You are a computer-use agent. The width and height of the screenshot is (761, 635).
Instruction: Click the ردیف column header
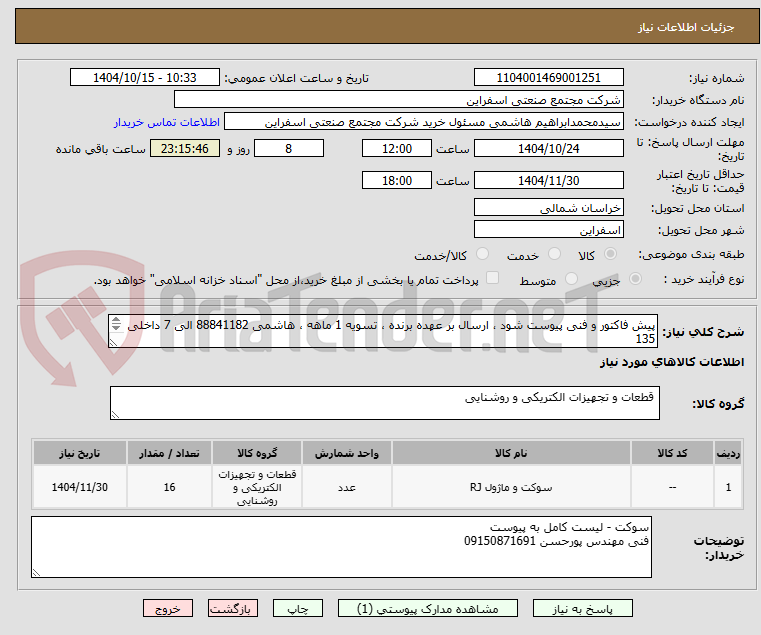tap(728, 453)
